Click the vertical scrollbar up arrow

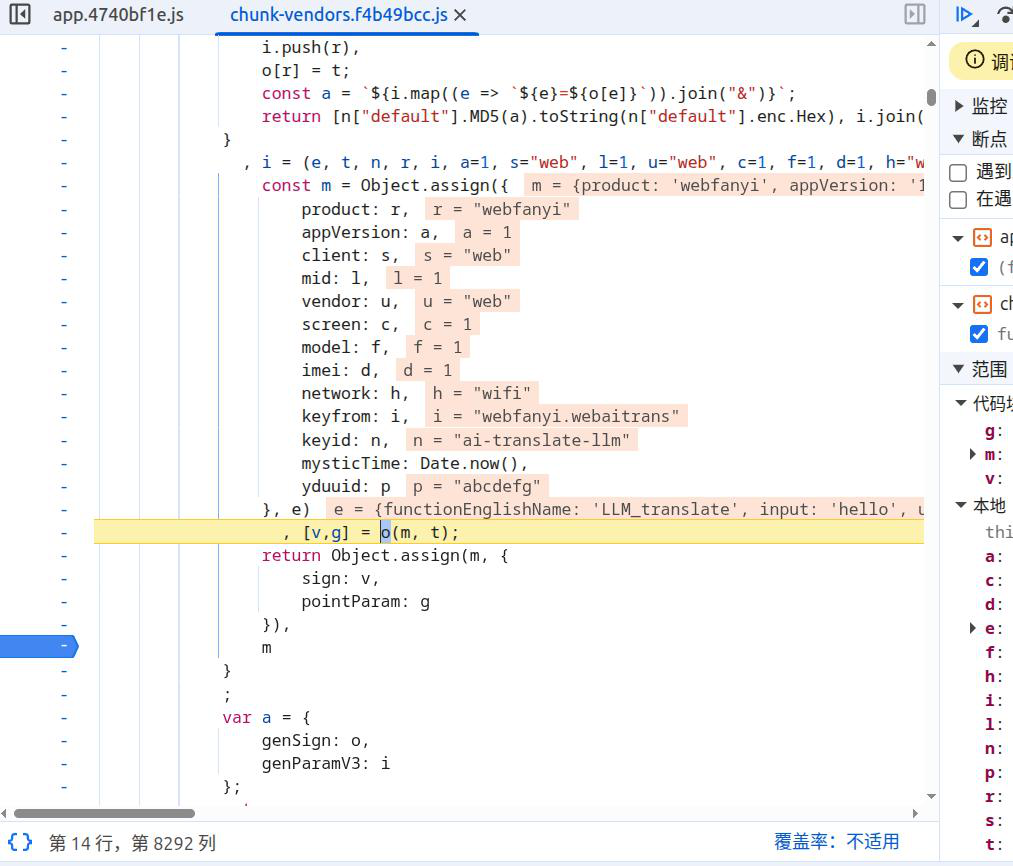tap(931, 44)
